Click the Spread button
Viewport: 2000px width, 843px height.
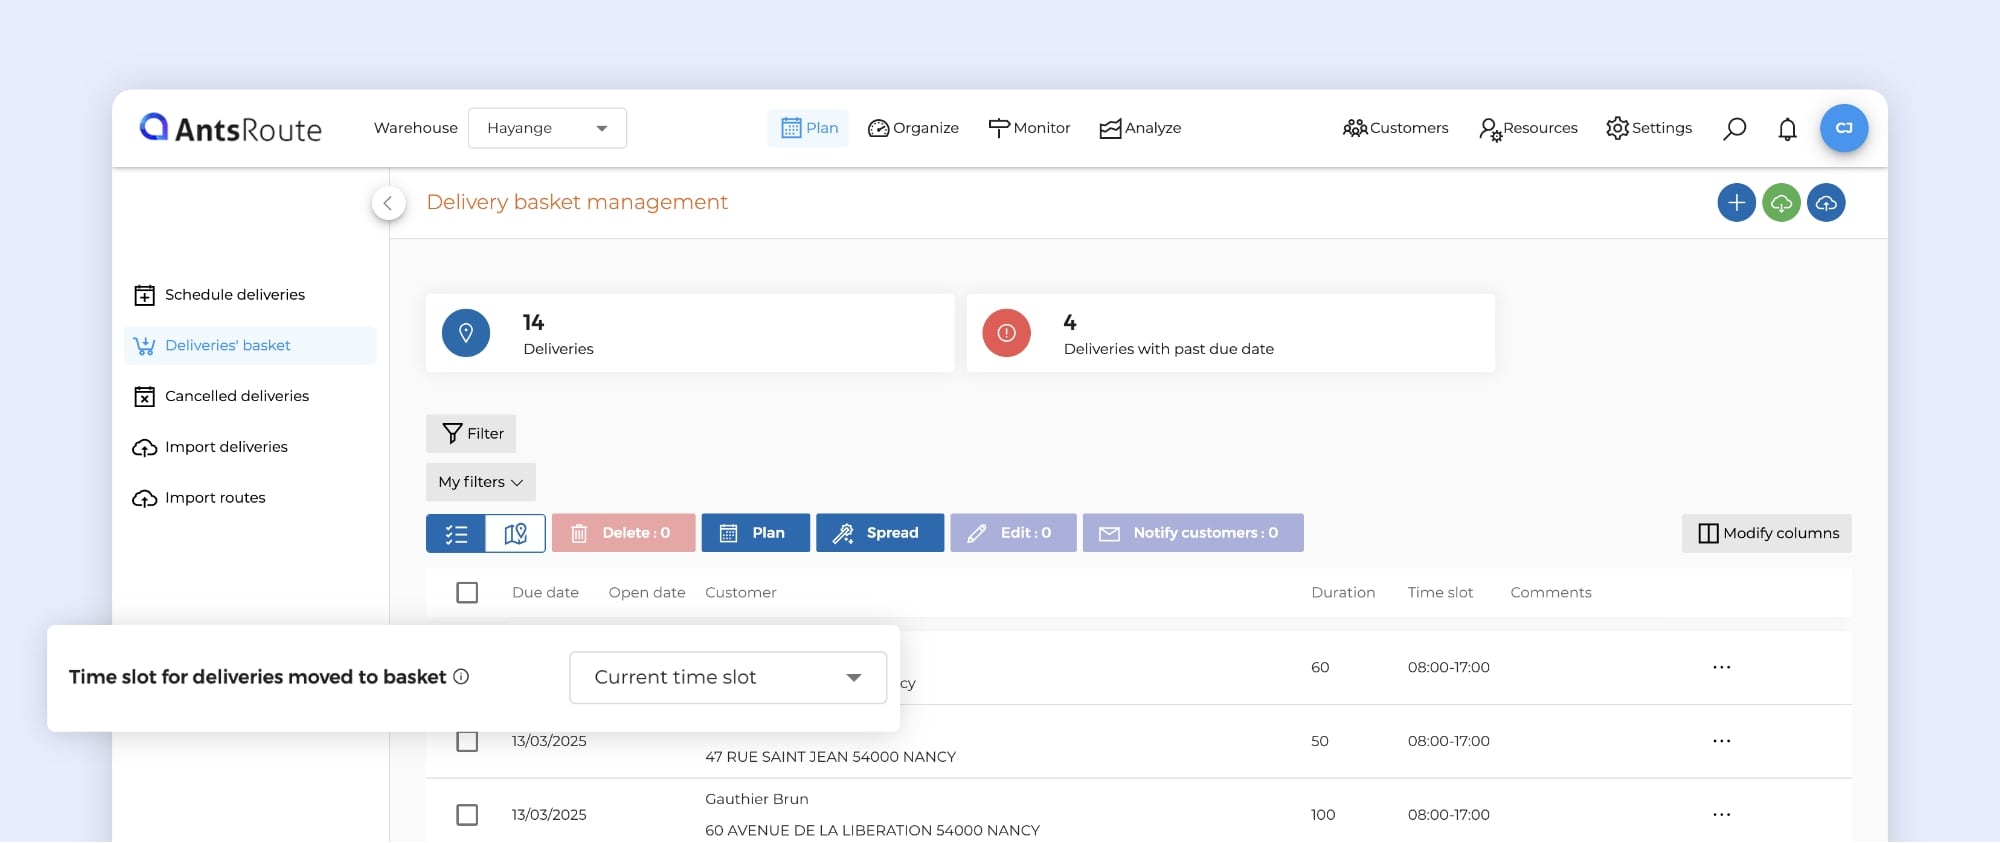tap(879, 534)
